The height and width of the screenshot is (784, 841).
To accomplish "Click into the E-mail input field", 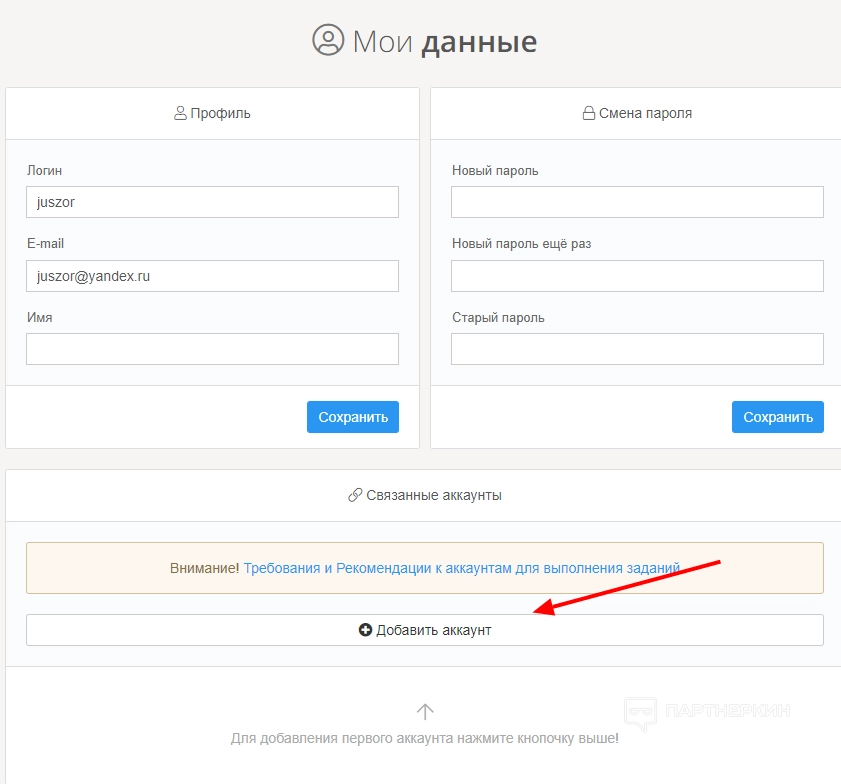I will 212,276.
